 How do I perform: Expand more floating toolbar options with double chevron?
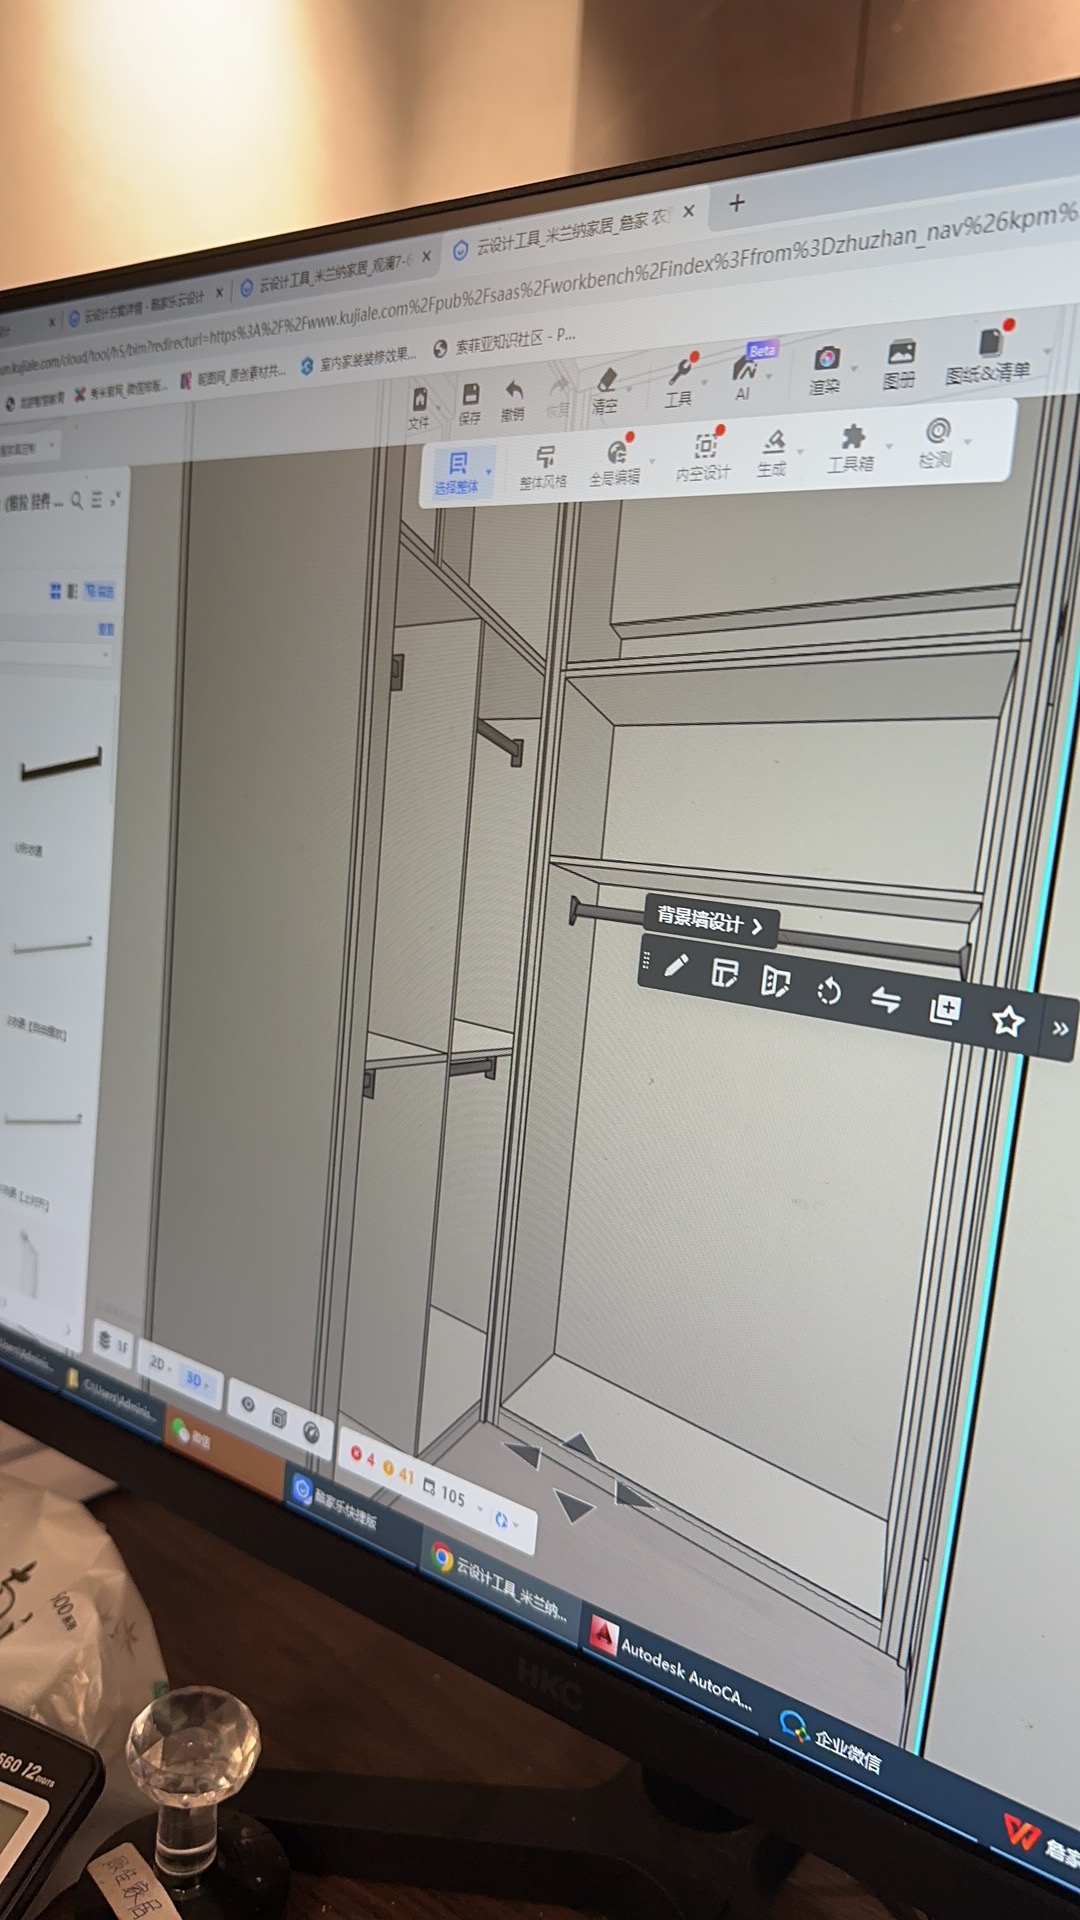(x=1061, y=1028)
